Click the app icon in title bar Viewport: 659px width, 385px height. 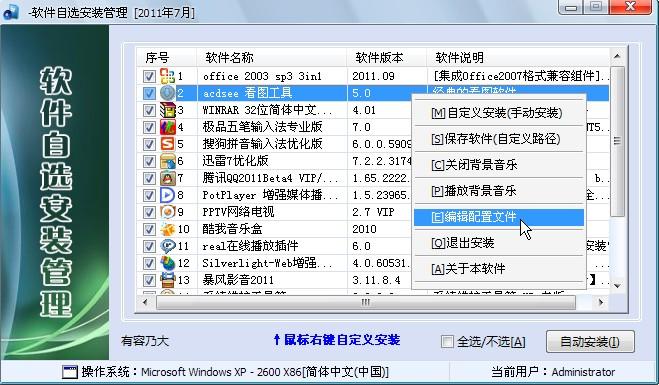point(11,11)
